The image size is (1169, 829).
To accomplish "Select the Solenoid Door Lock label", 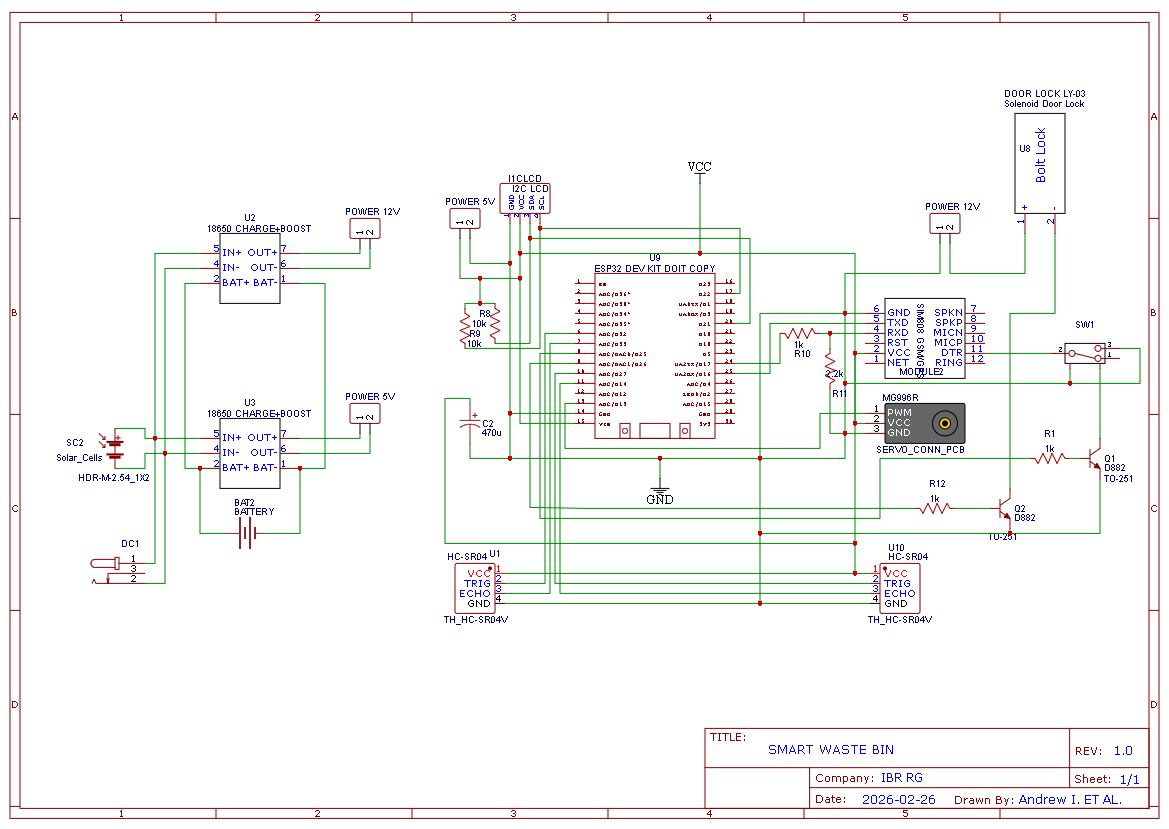I will point(1044,104).
